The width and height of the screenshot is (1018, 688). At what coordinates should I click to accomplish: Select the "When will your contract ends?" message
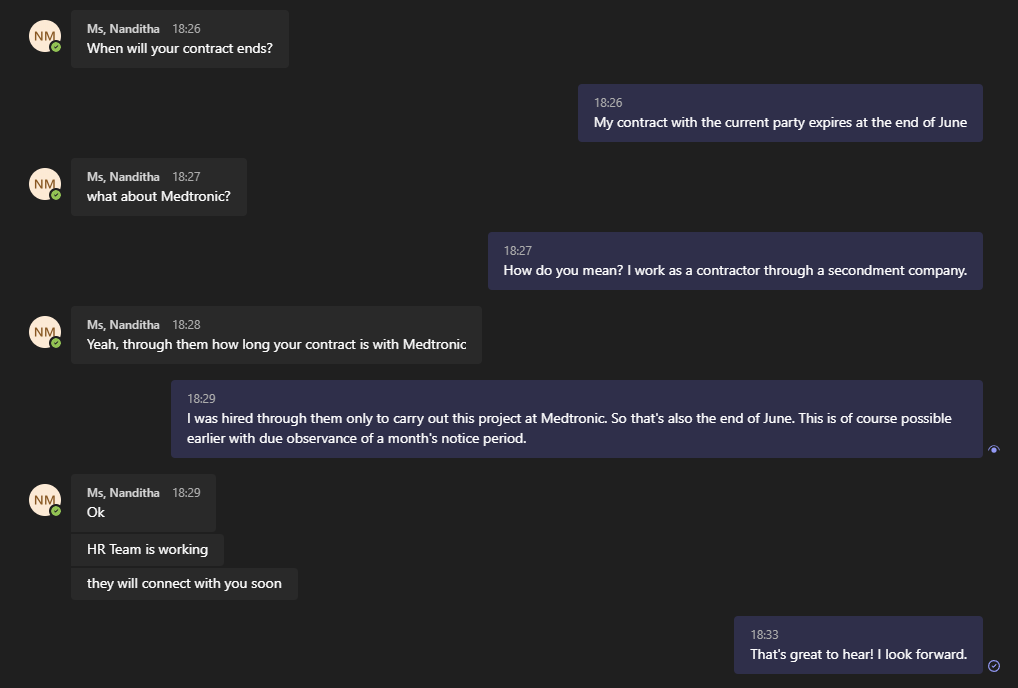[180, 48]
